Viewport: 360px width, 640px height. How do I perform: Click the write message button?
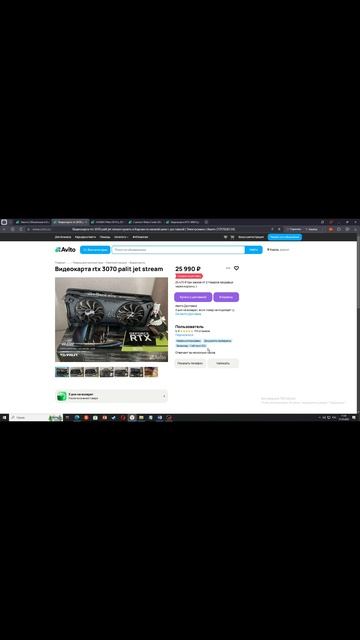click(223, 363)
